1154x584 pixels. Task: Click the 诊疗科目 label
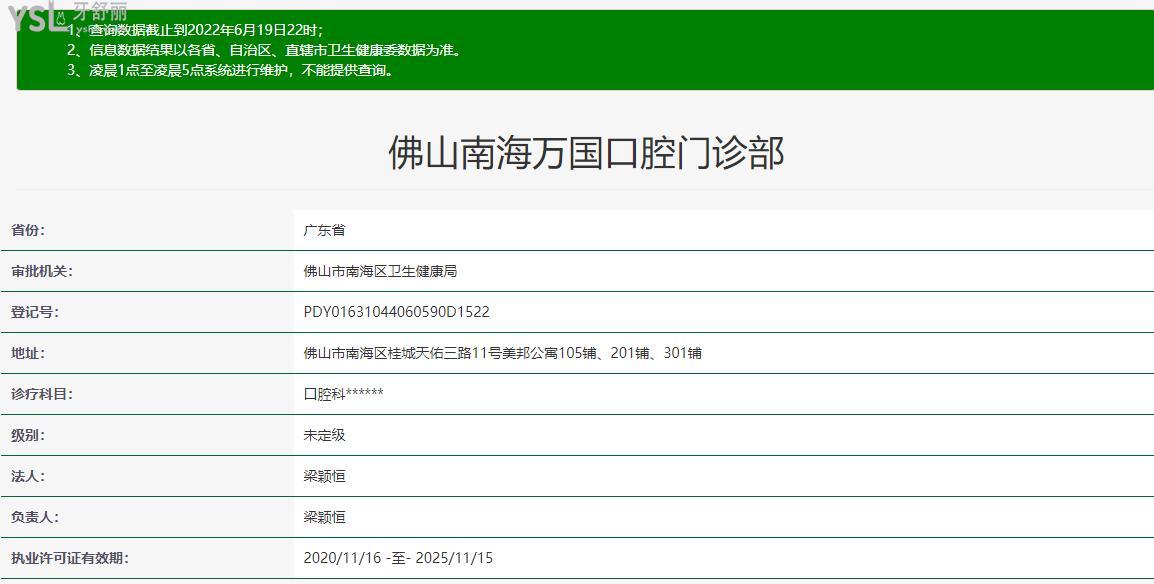point(42,394)
